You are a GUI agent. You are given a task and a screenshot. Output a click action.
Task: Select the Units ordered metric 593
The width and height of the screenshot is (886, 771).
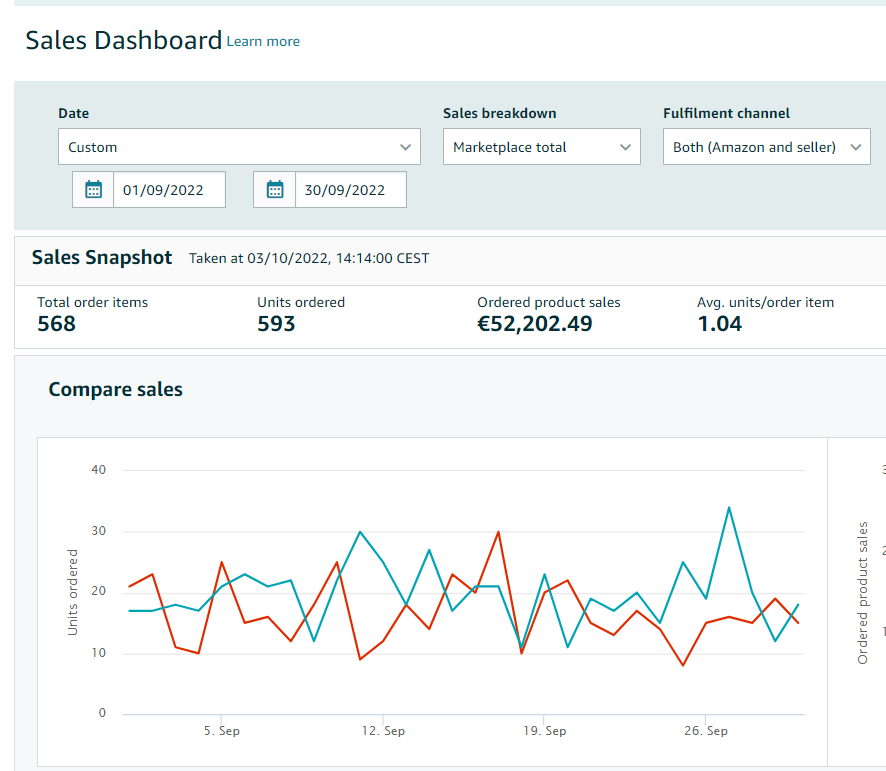click(x=276, y=324)
